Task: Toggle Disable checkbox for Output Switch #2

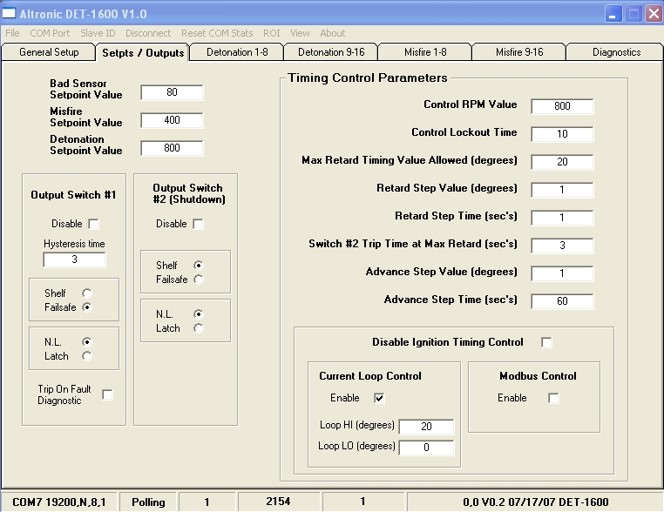Action: [x=198, y=224]
